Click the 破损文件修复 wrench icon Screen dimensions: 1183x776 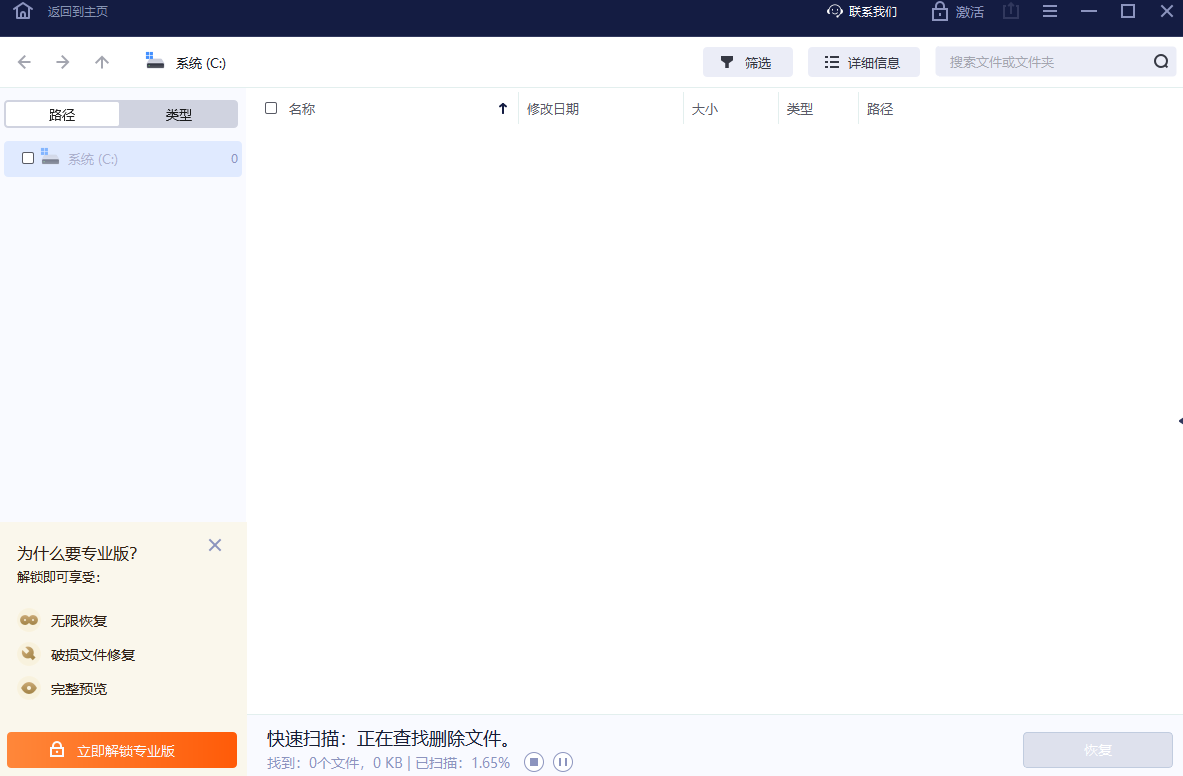[29, 654]
